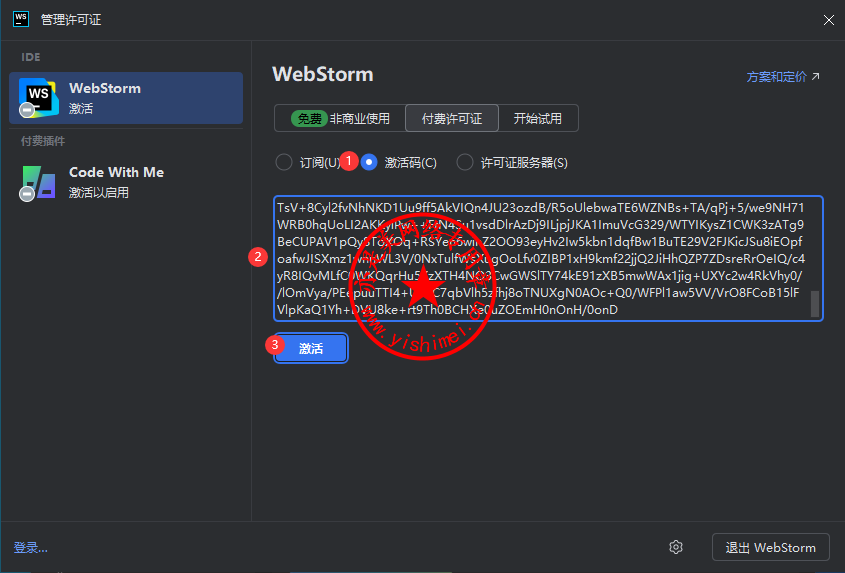Close the license management dialog

[x=828, y=20]
